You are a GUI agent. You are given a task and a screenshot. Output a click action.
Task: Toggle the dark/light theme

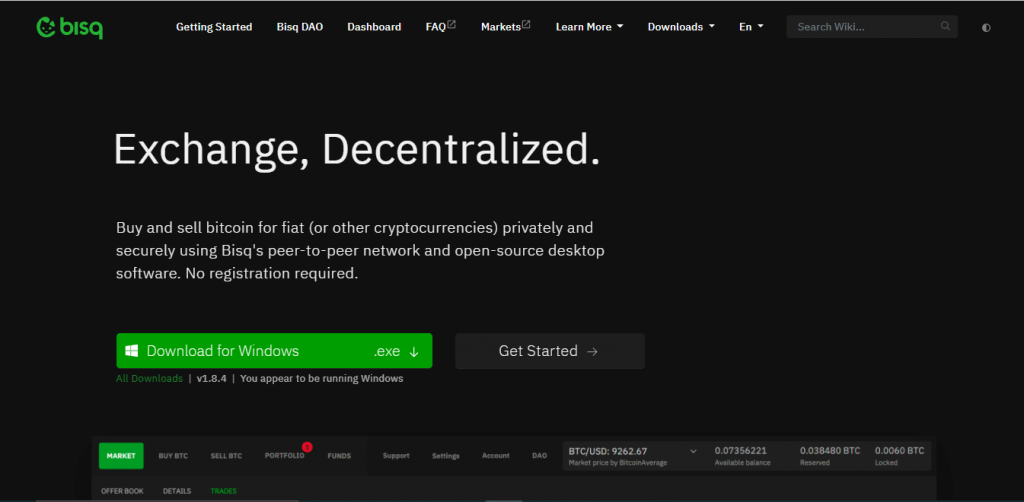click(x=986, y=27)
